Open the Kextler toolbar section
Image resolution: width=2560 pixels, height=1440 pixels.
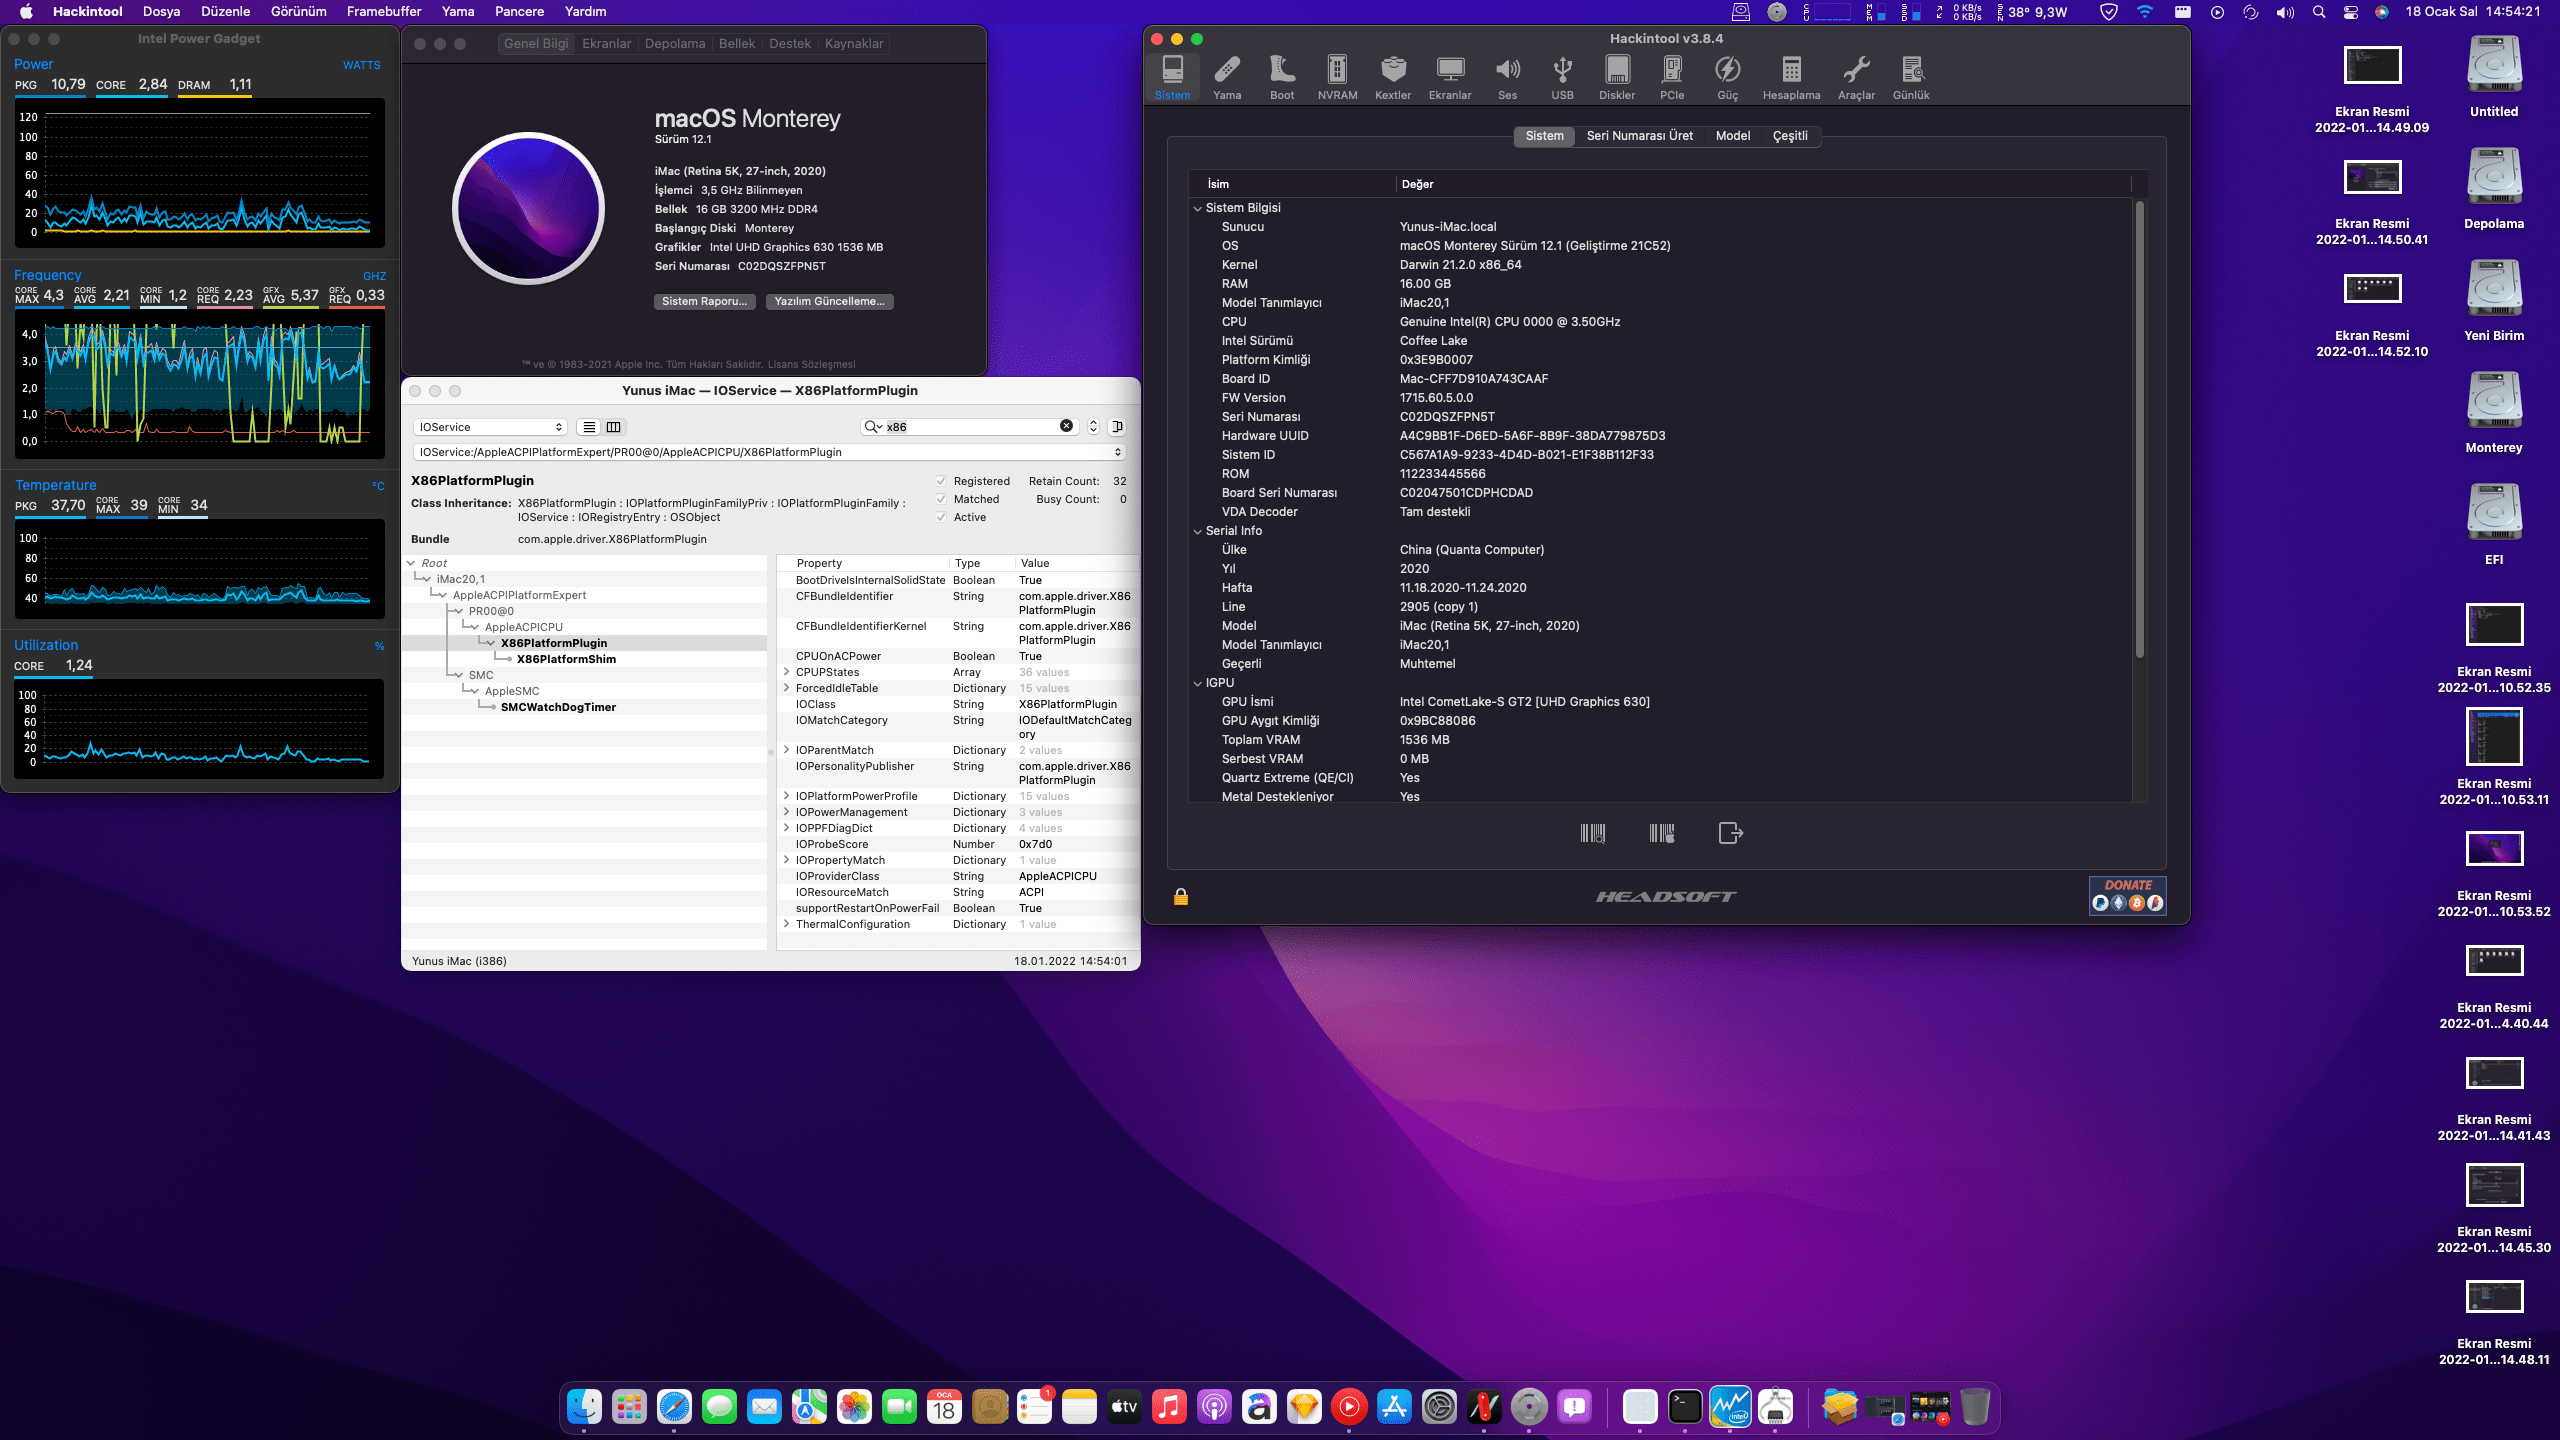pyautogui.click(x=1393, y=77)
